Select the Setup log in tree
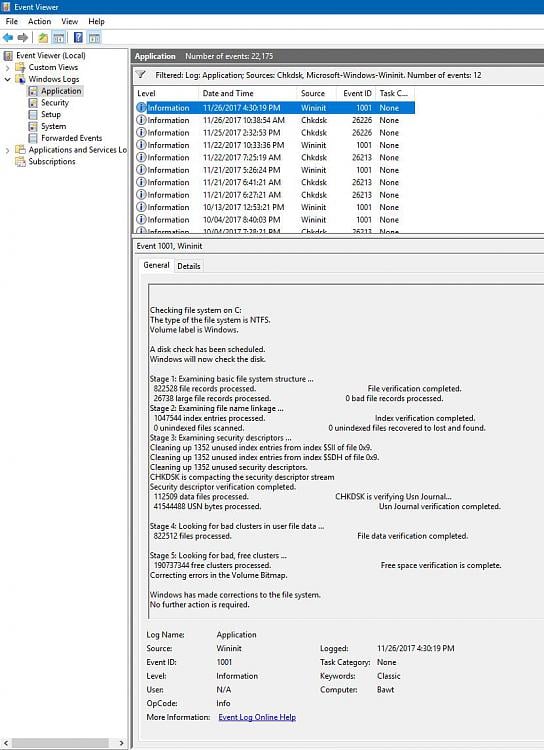This screenshot has width=544, height=750. coord(51,115)
